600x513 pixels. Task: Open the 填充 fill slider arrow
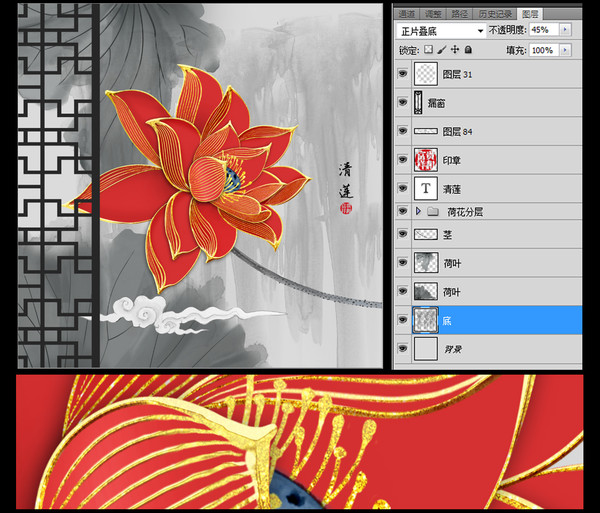565,50
